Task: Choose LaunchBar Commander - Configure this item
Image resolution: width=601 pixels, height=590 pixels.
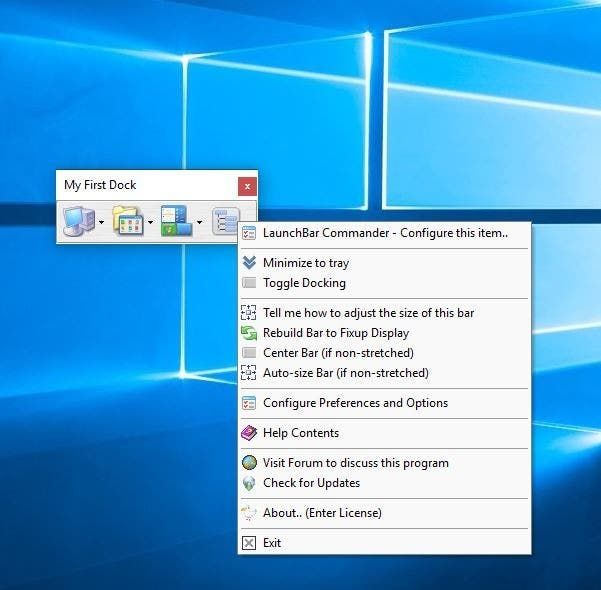Action: point(384,233)
